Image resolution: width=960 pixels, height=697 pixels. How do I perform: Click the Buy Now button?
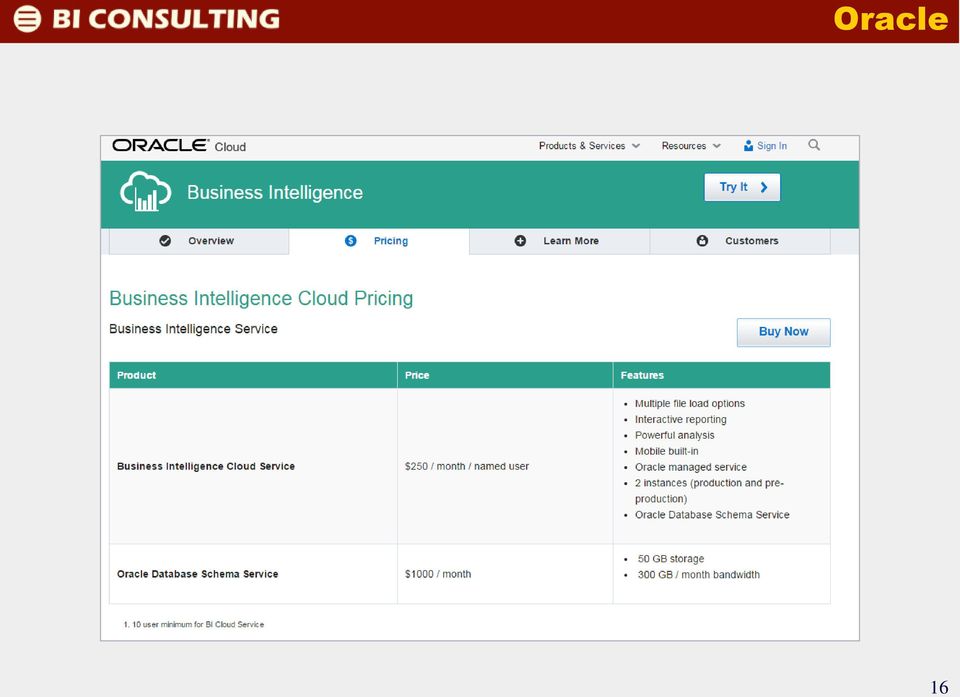[784, 332]
